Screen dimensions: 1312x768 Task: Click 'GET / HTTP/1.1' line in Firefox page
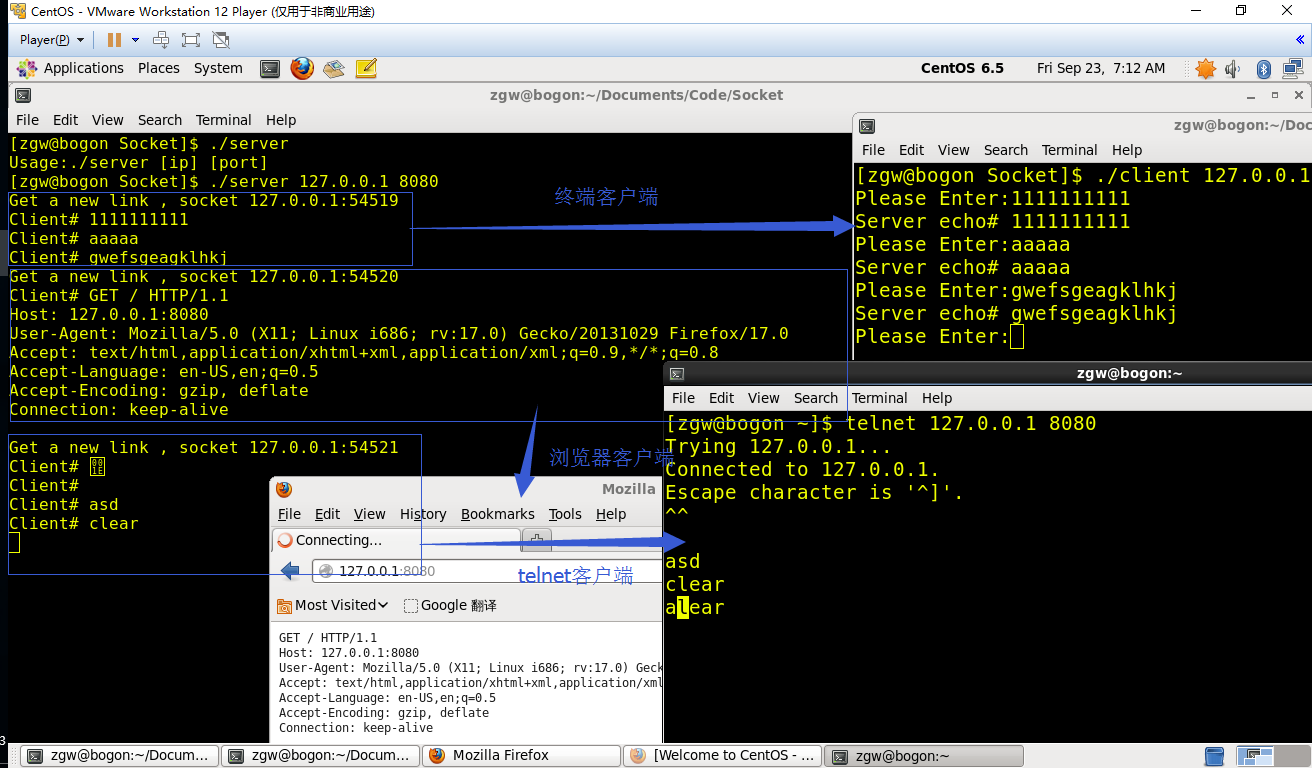click(328, 638)
